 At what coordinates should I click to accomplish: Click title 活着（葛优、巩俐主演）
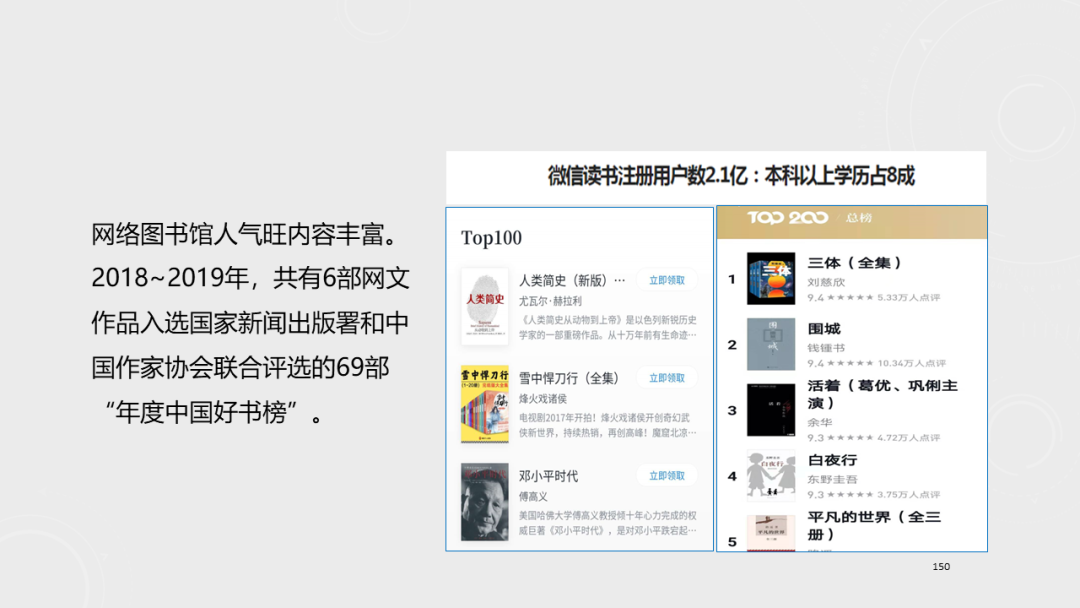[x=882, y=395]
